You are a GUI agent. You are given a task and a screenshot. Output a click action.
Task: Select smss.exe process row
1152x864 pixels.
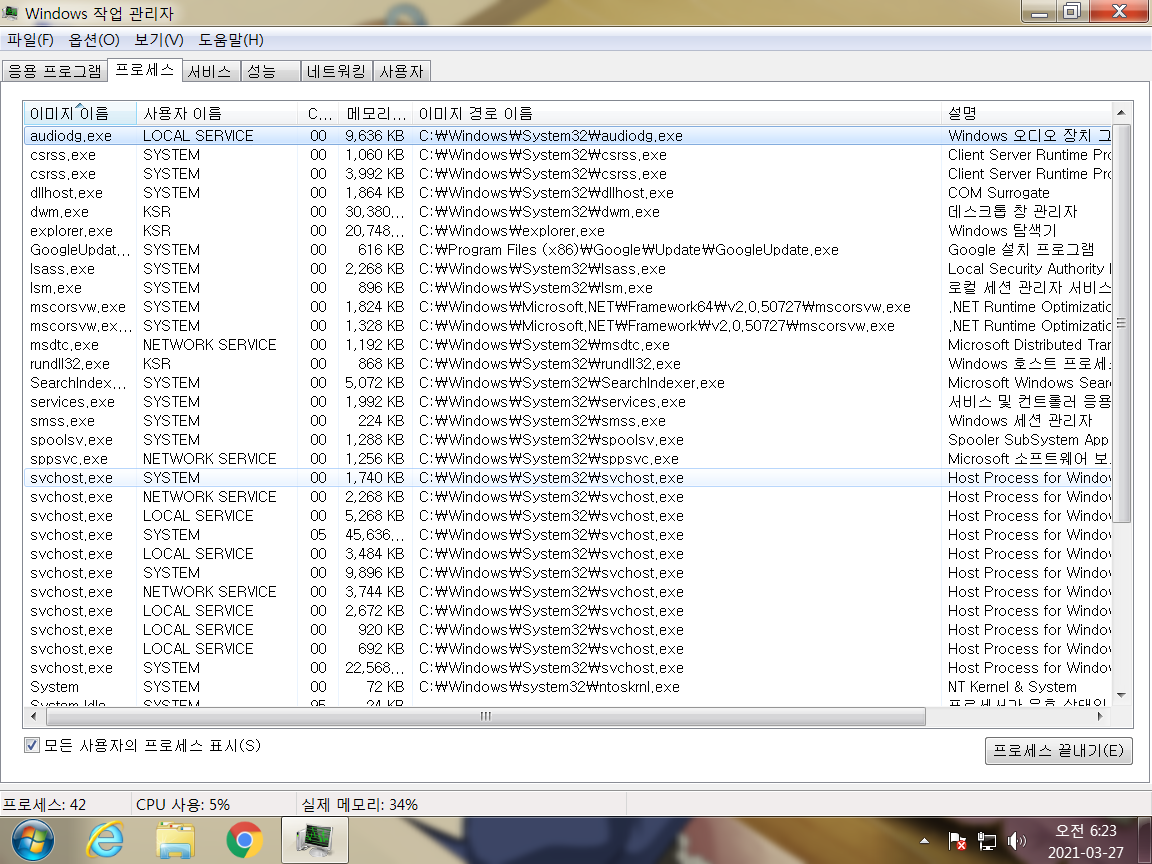coord(568,421)
